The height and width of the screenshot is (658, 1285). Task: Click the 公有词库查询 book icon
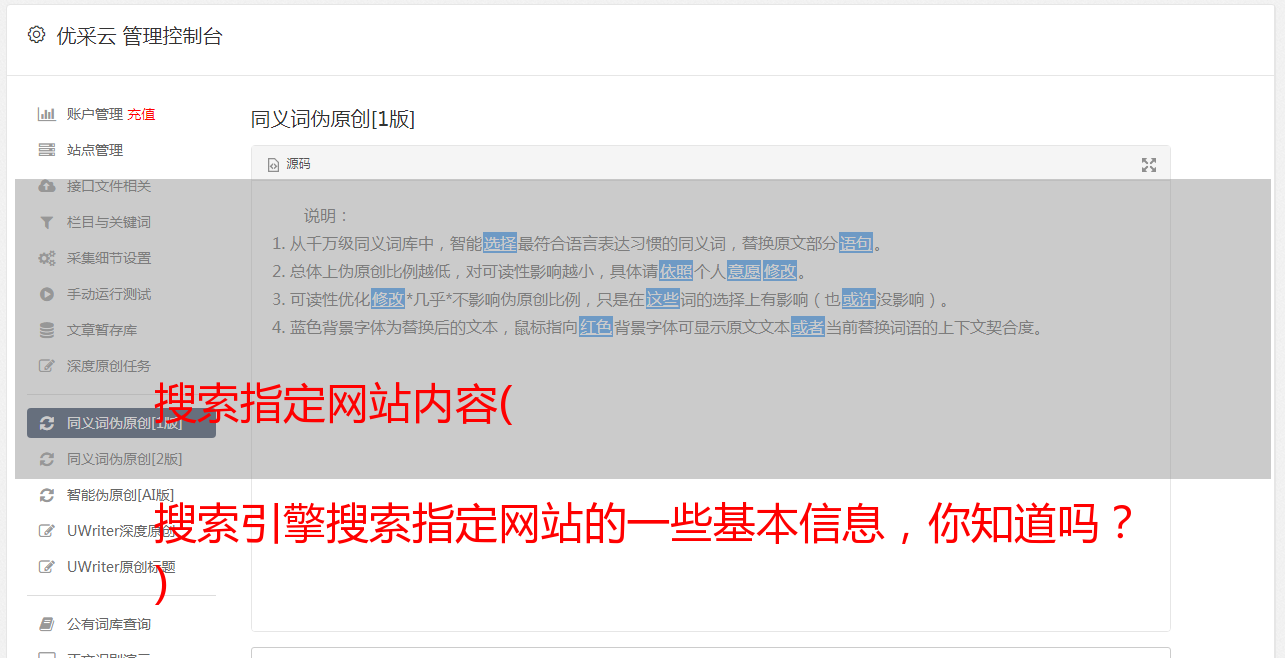pos(46,624)
